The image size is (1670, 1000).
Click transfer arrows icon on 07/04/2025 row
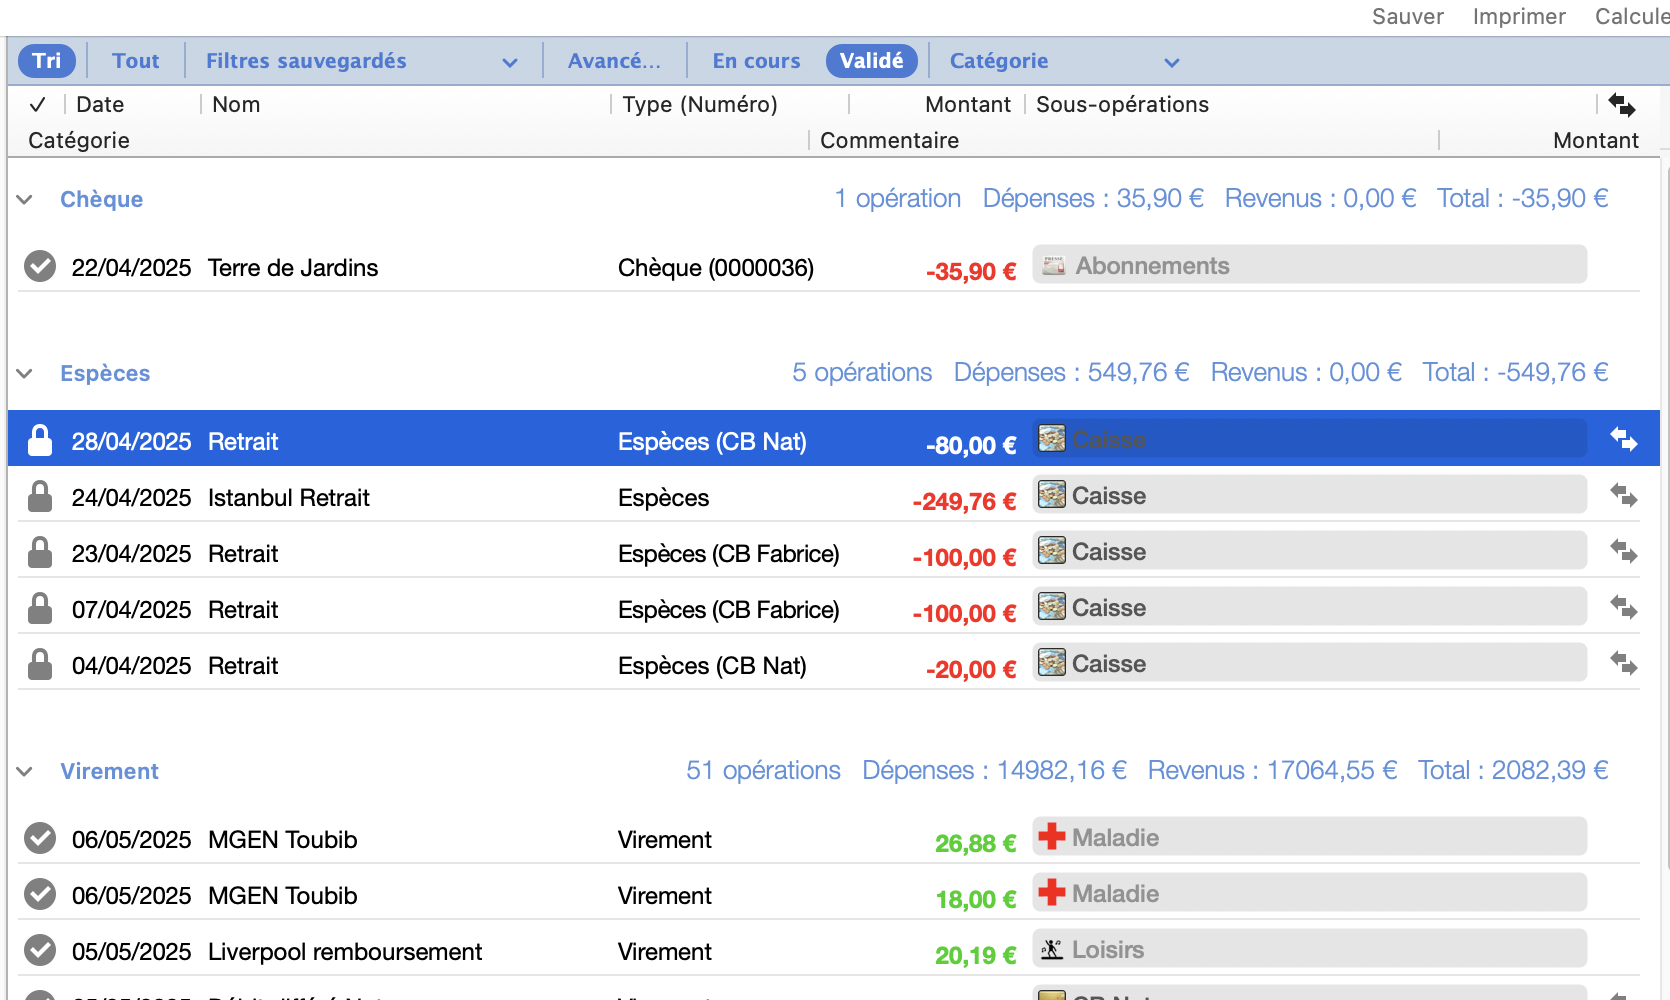pyautogui.click(x=1624, y=607)
